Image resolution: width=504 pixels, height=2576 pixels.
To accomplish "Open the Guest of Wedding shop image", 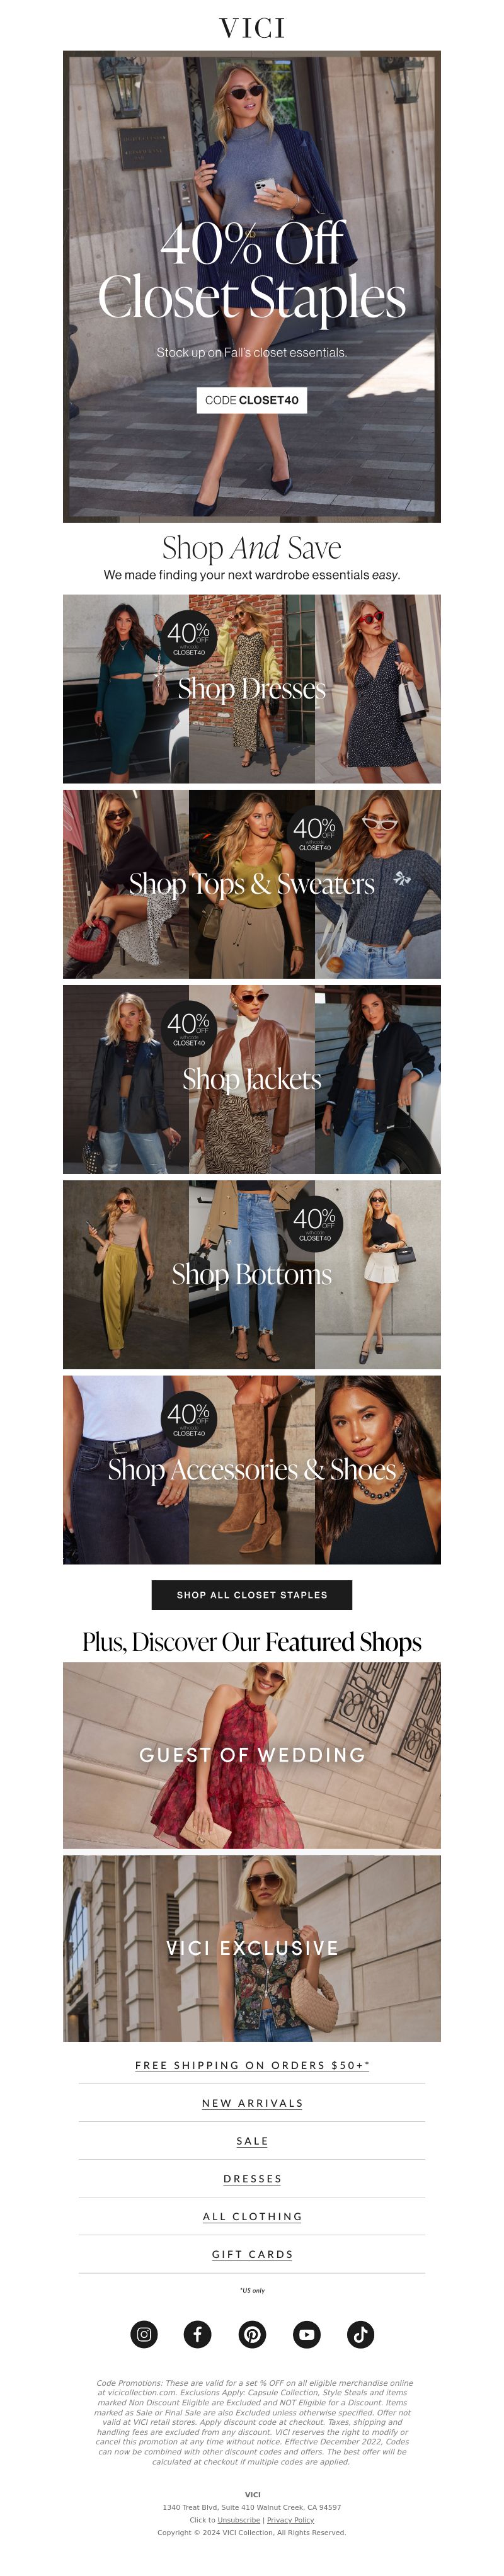I will [252, 1755].
